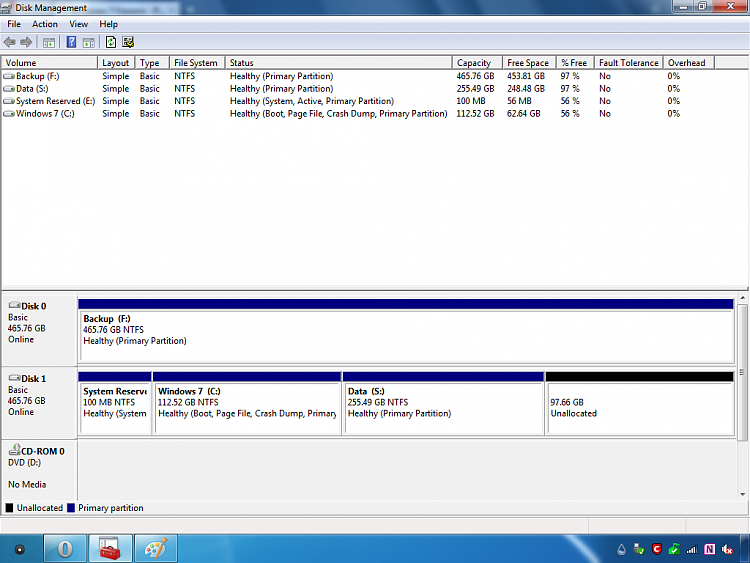Click the red shield C tray icon

click(x=657, y=549)
